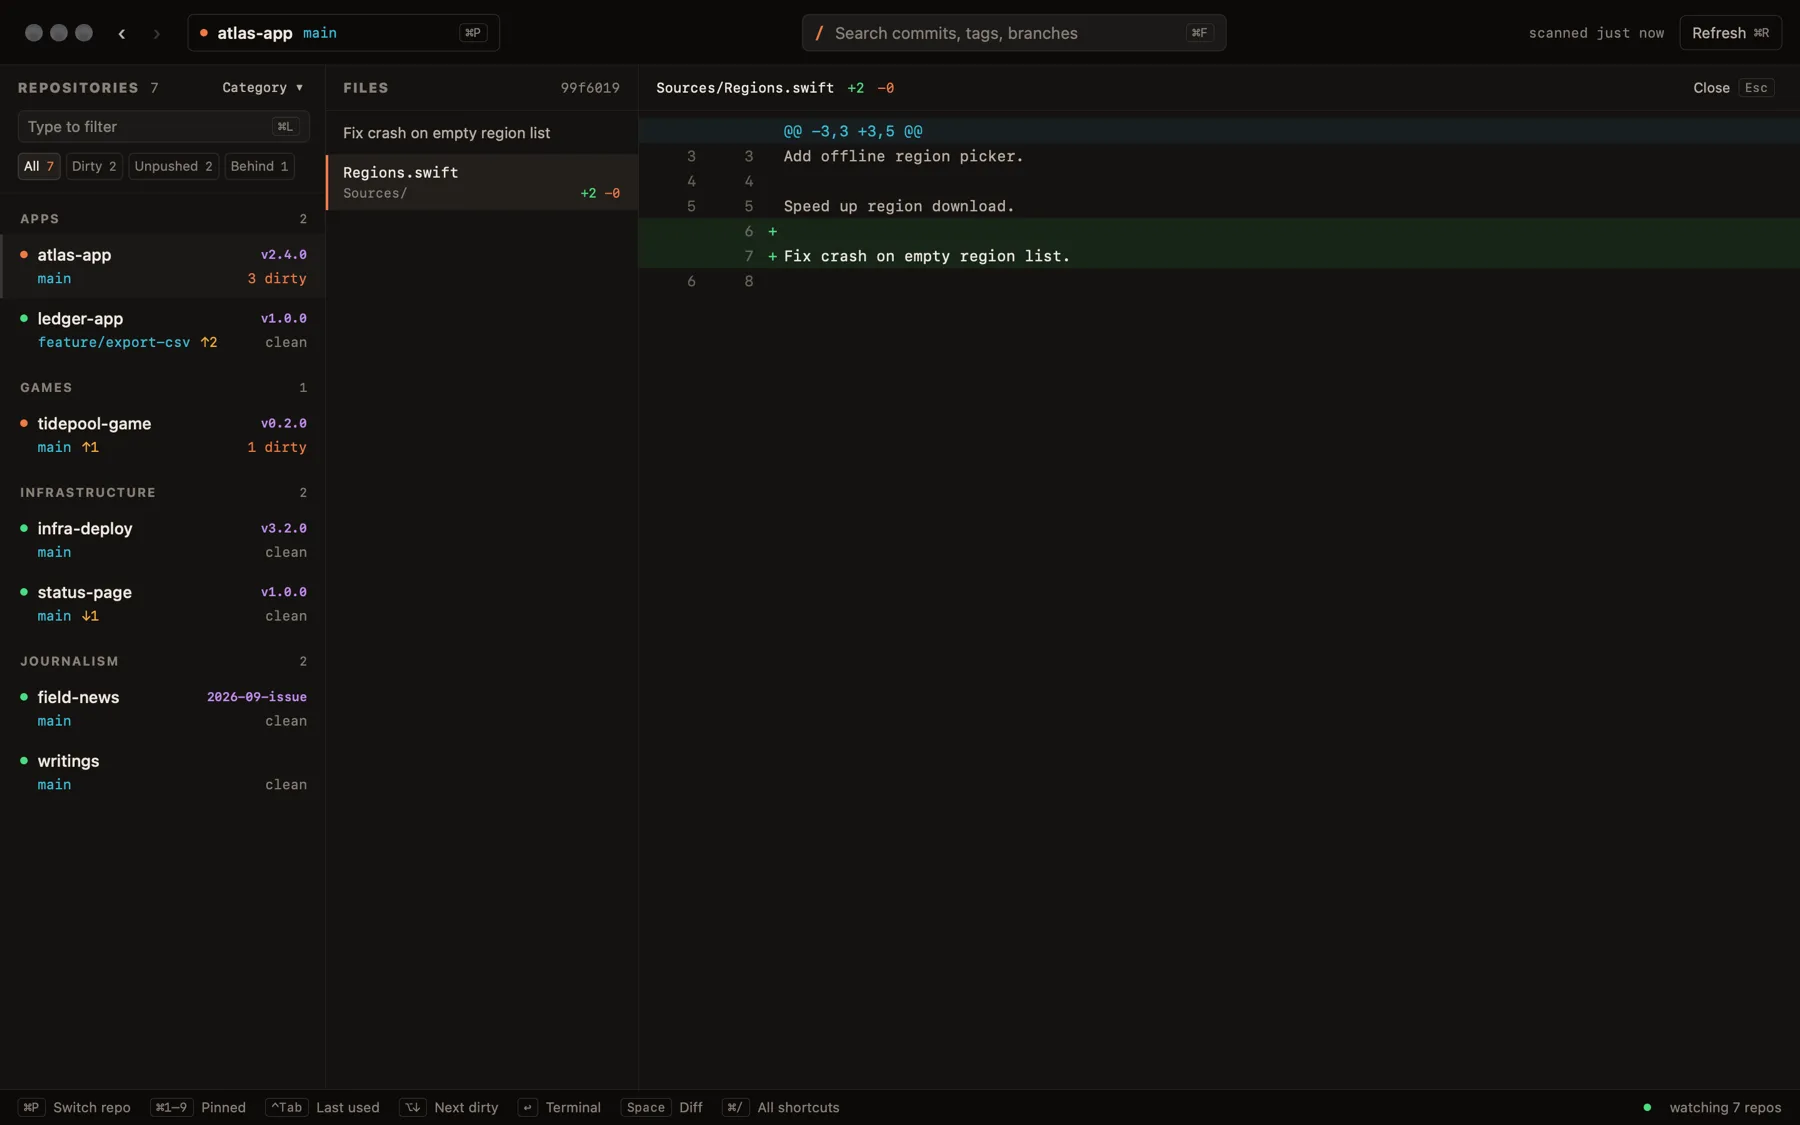Open the Category grouping dropdown
Image resolution: width=1800 pixels, height=1125 pixels.
coord(262,88)
